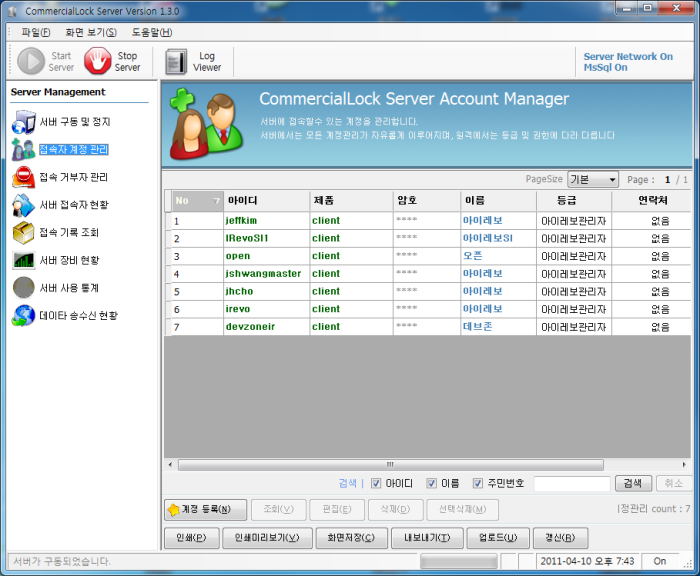Click the star icon on 계정 등록 button
700x576 pixels.
point(173,509)
